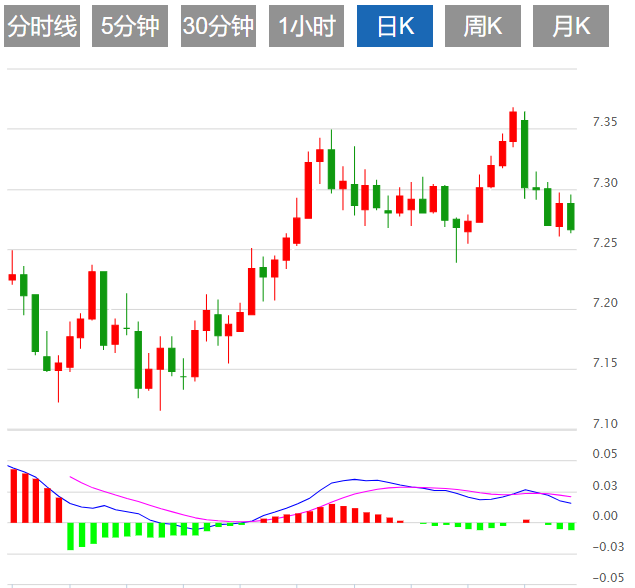Click the 7.30 price axis label
Viewport: 635px width, 588px height.
tap(605, 183)
